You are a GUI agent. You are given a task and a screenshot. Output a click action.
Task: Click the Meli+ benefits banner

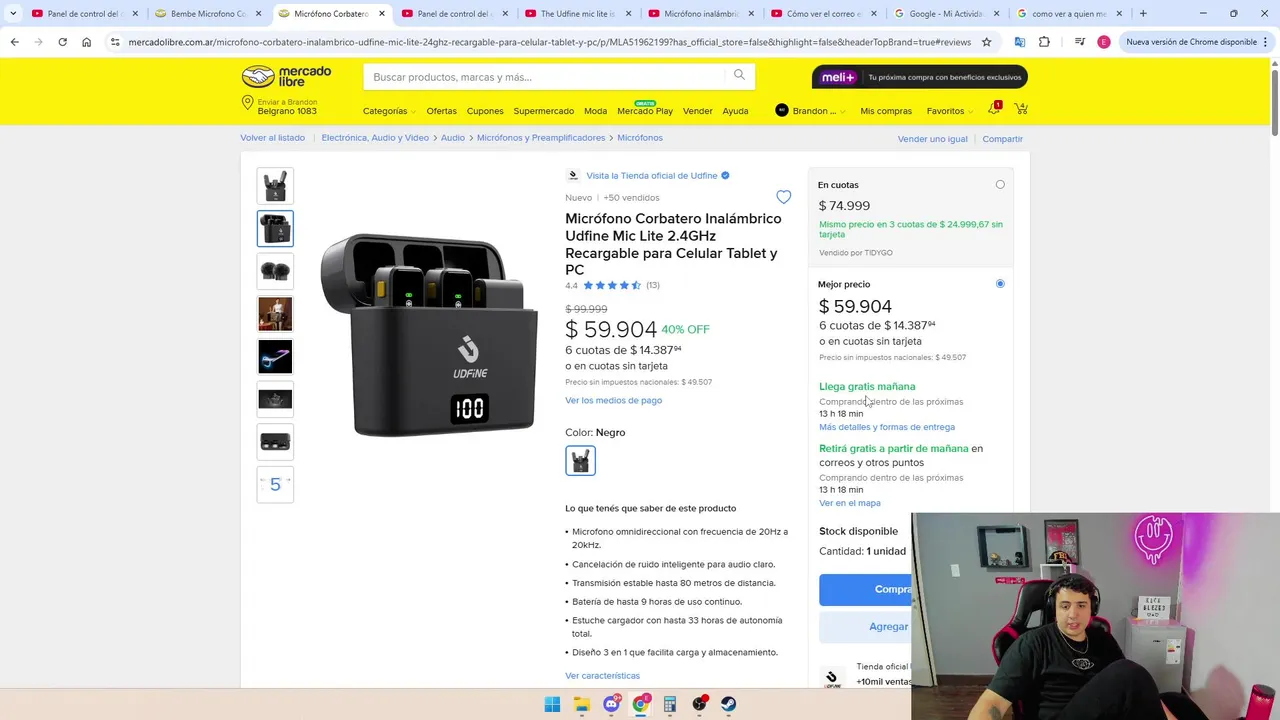tap(919, 77)
